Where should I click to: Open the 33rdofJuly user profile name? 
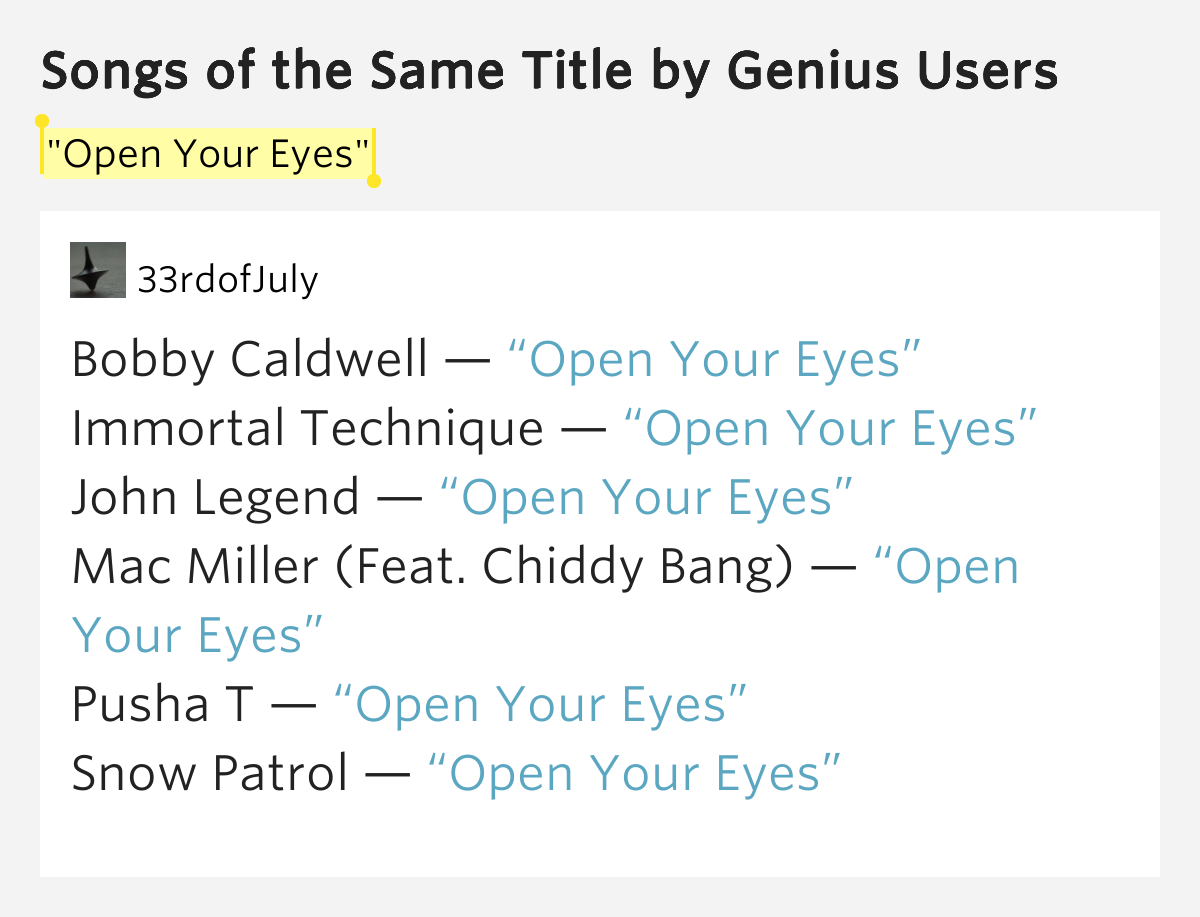click(228, 280)
